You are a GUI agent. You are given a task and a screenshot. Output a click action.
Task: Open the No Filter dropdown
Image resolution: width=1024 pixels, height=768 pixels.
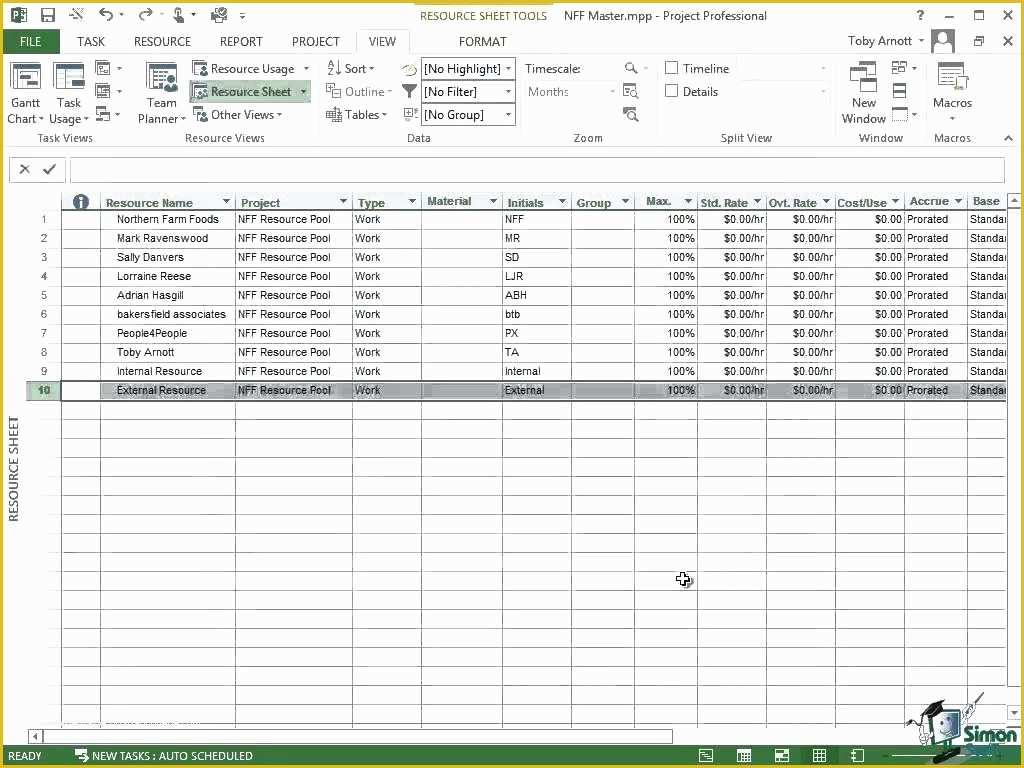click(x=508, y=91)
